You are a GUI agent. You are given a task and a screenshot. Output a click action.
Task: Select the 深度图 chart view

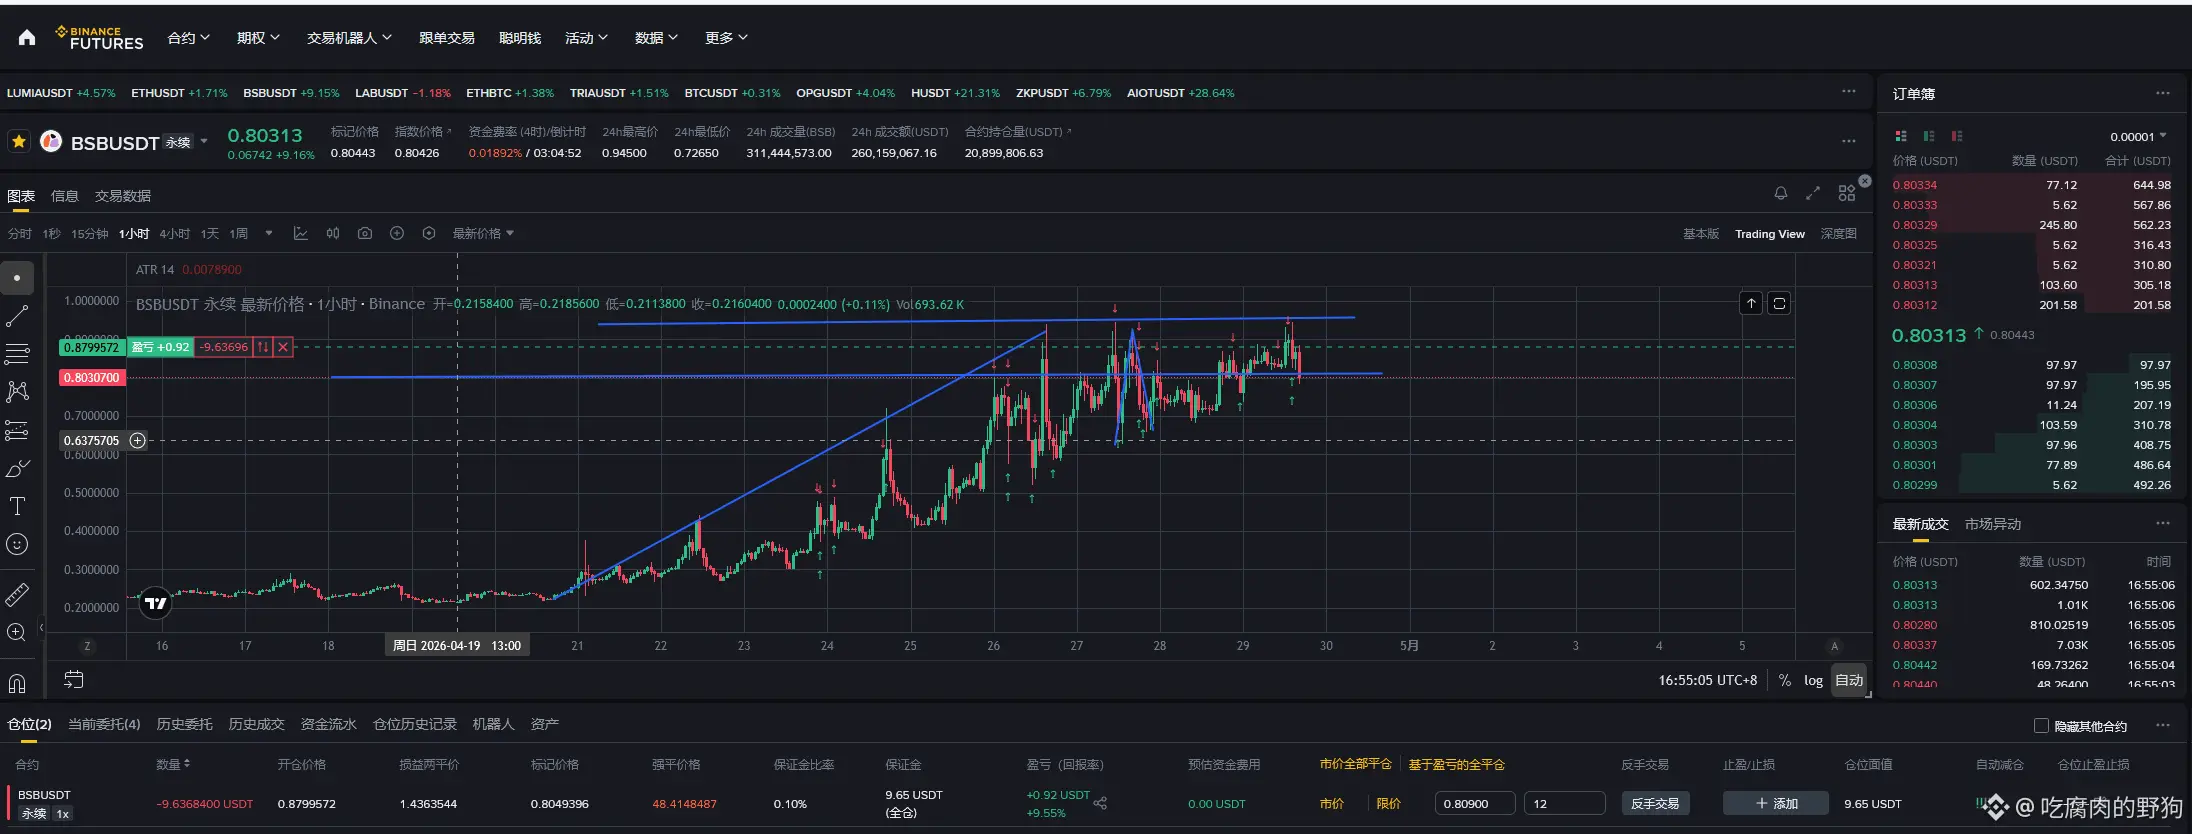click(1838, 234)
